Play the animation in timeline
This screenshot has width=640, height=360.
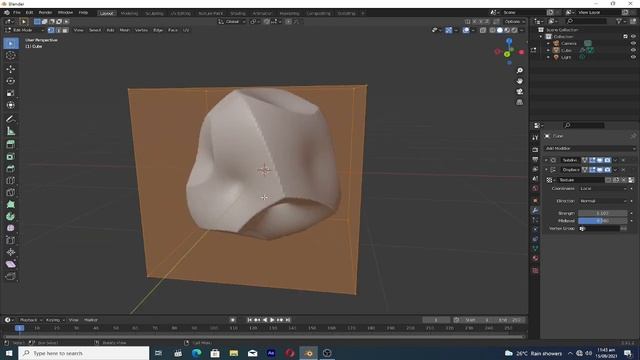pos(272,320)
